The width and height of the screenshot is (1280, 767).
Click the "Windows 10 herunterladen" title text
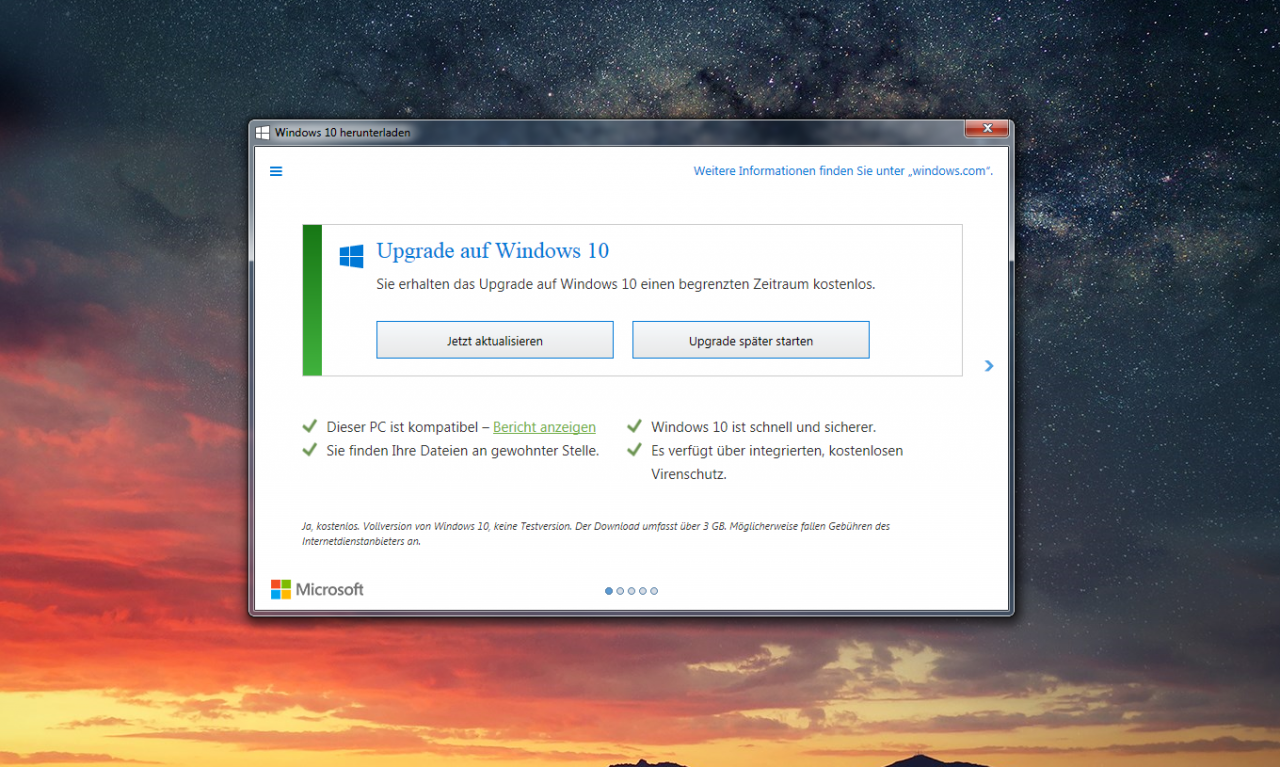[x=342, y=132]
